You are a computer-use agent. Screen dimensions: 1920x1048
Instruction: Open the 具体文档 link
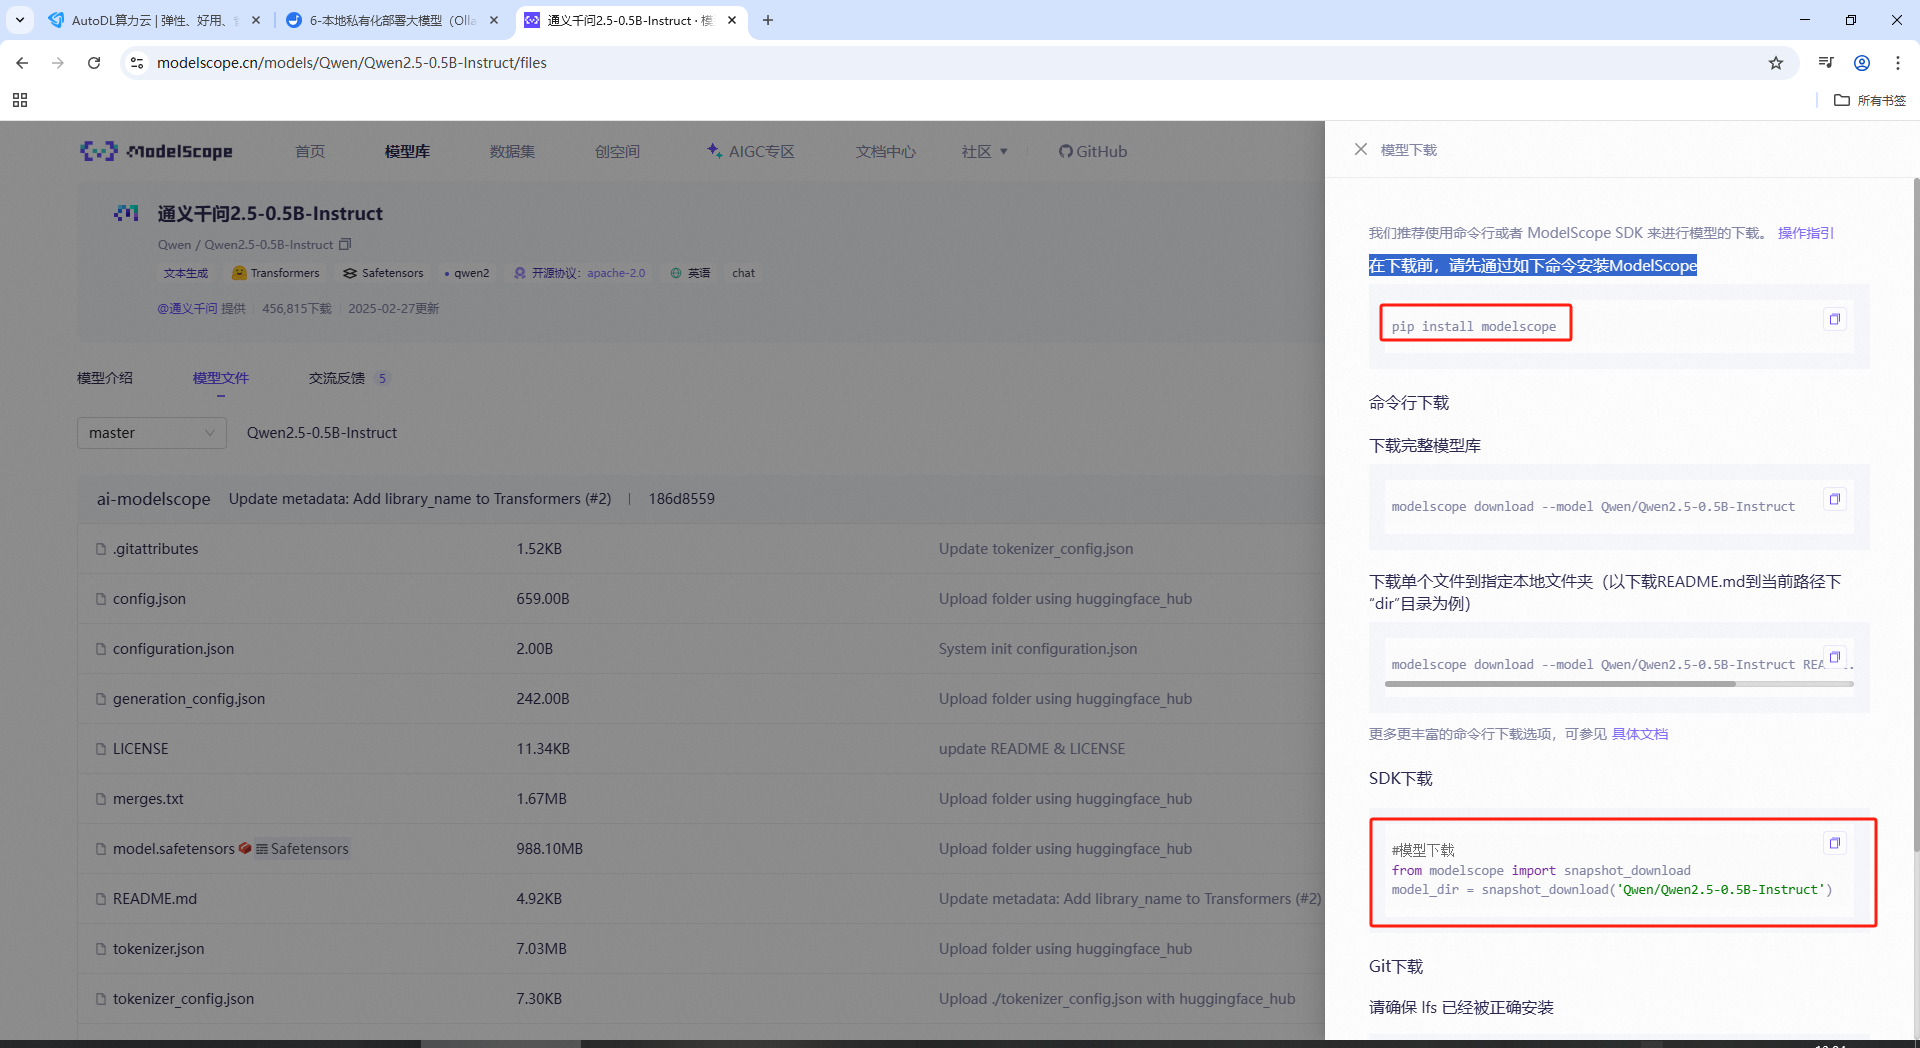click(x=1640, y=733)
